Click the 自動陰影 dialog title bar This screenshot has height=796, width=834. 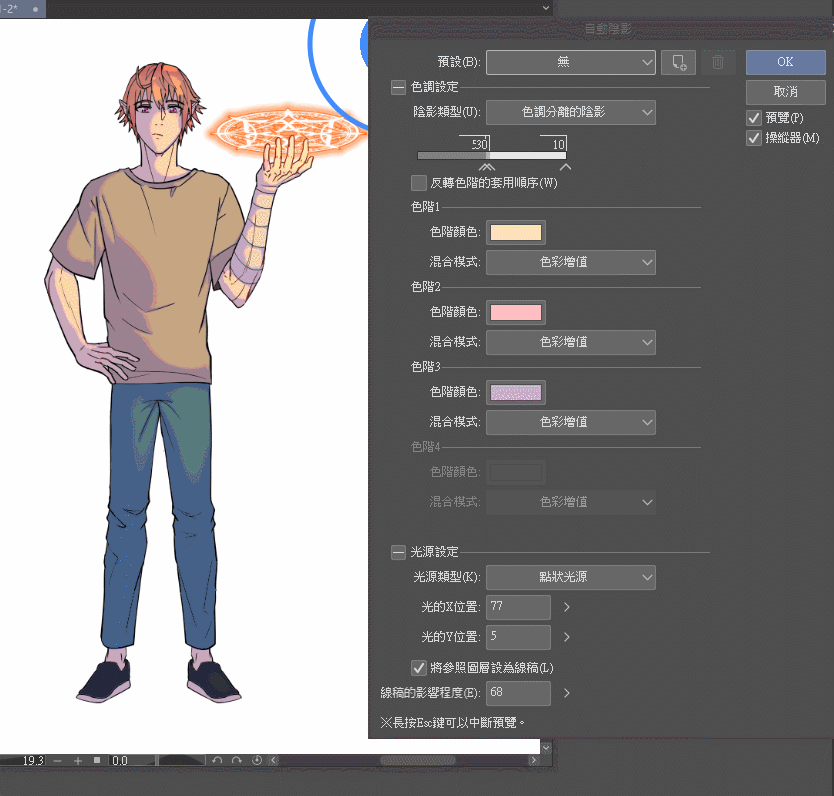tap(601, 29)
